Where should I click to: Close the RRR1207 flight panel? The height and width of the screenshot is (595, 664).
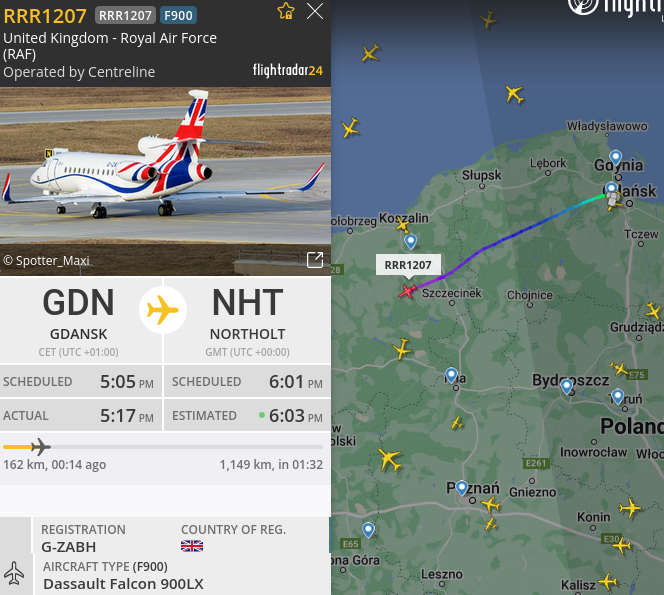[315, 11]
